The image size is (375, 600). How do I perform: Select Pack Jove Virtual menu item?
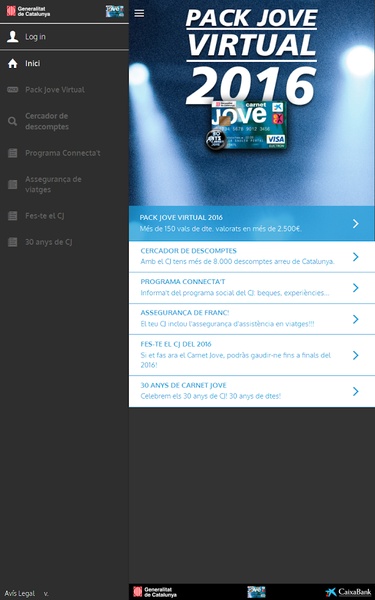(x=64, y=90)
